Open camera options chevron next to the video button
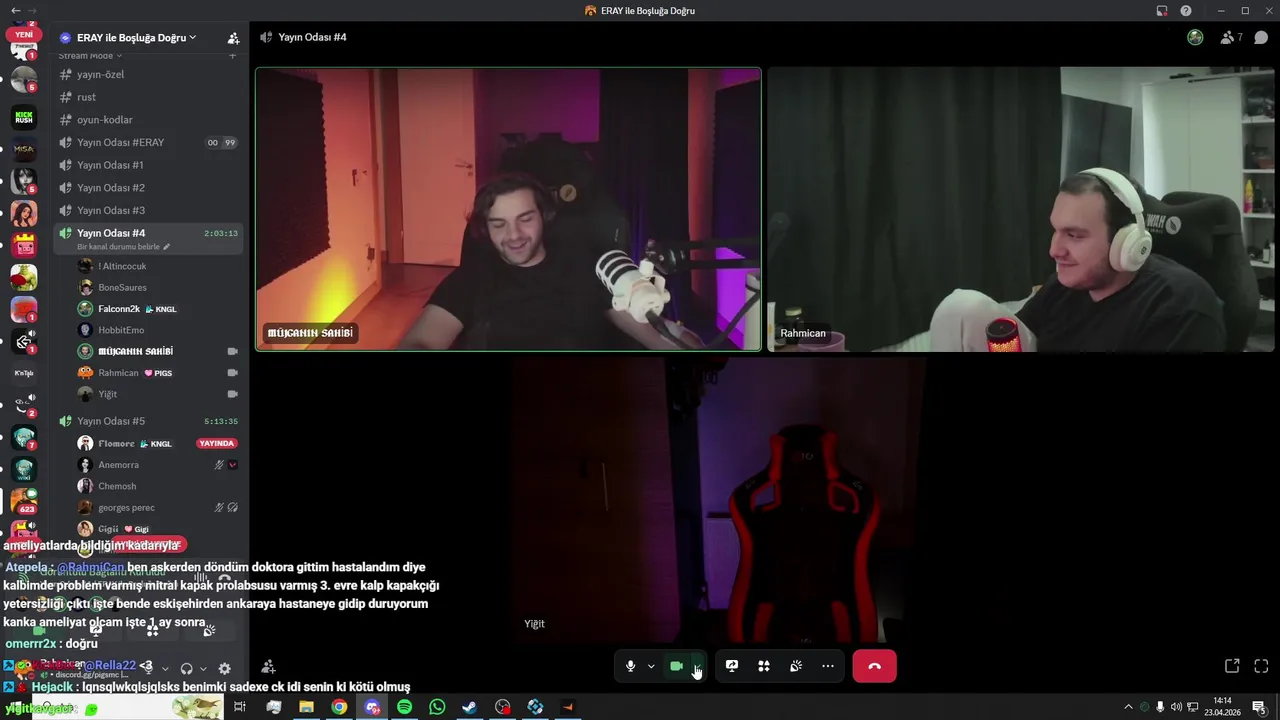 pos(697,666)
